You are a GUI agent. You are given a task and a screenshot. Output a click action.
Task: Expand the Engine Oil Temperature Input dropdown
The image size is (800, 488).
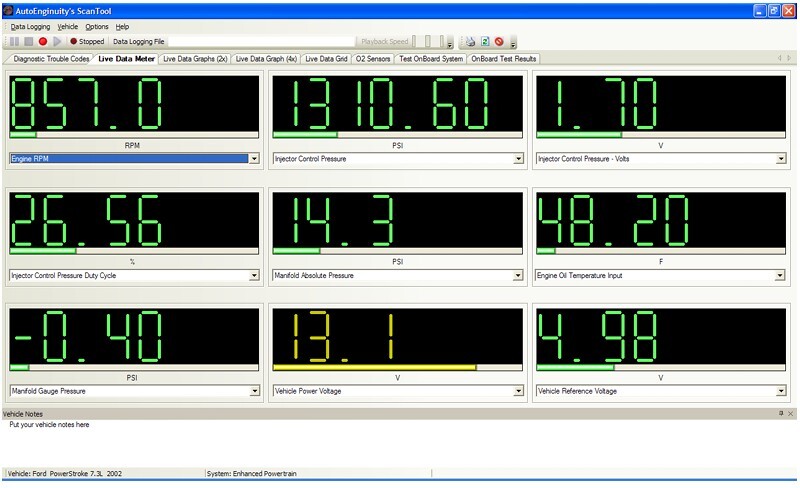(x=782, y=275)
